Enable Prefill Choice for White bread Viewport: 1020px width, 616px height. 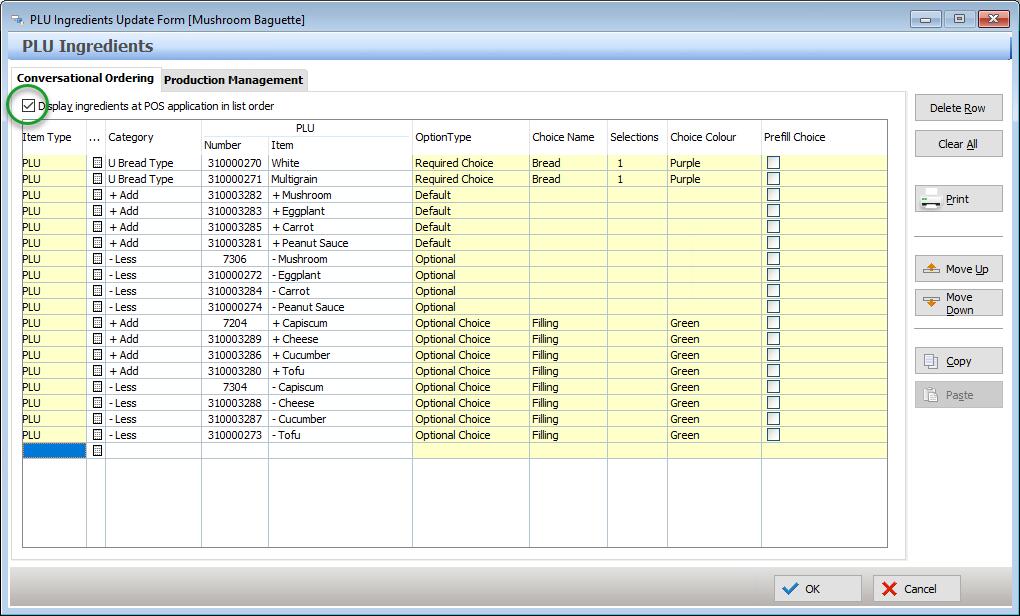[773, 163]
